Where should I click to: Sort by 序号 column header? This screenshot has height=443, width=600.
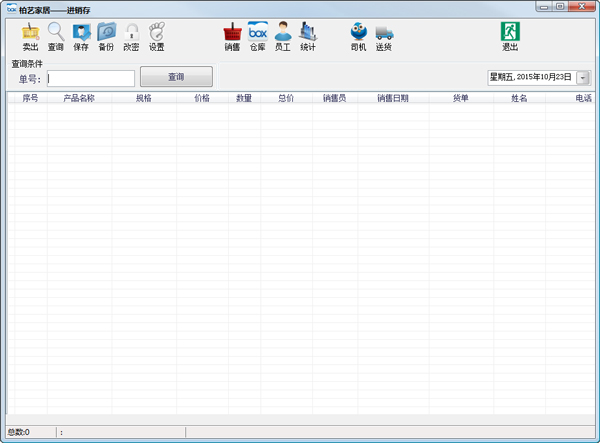tap(30, 98)
